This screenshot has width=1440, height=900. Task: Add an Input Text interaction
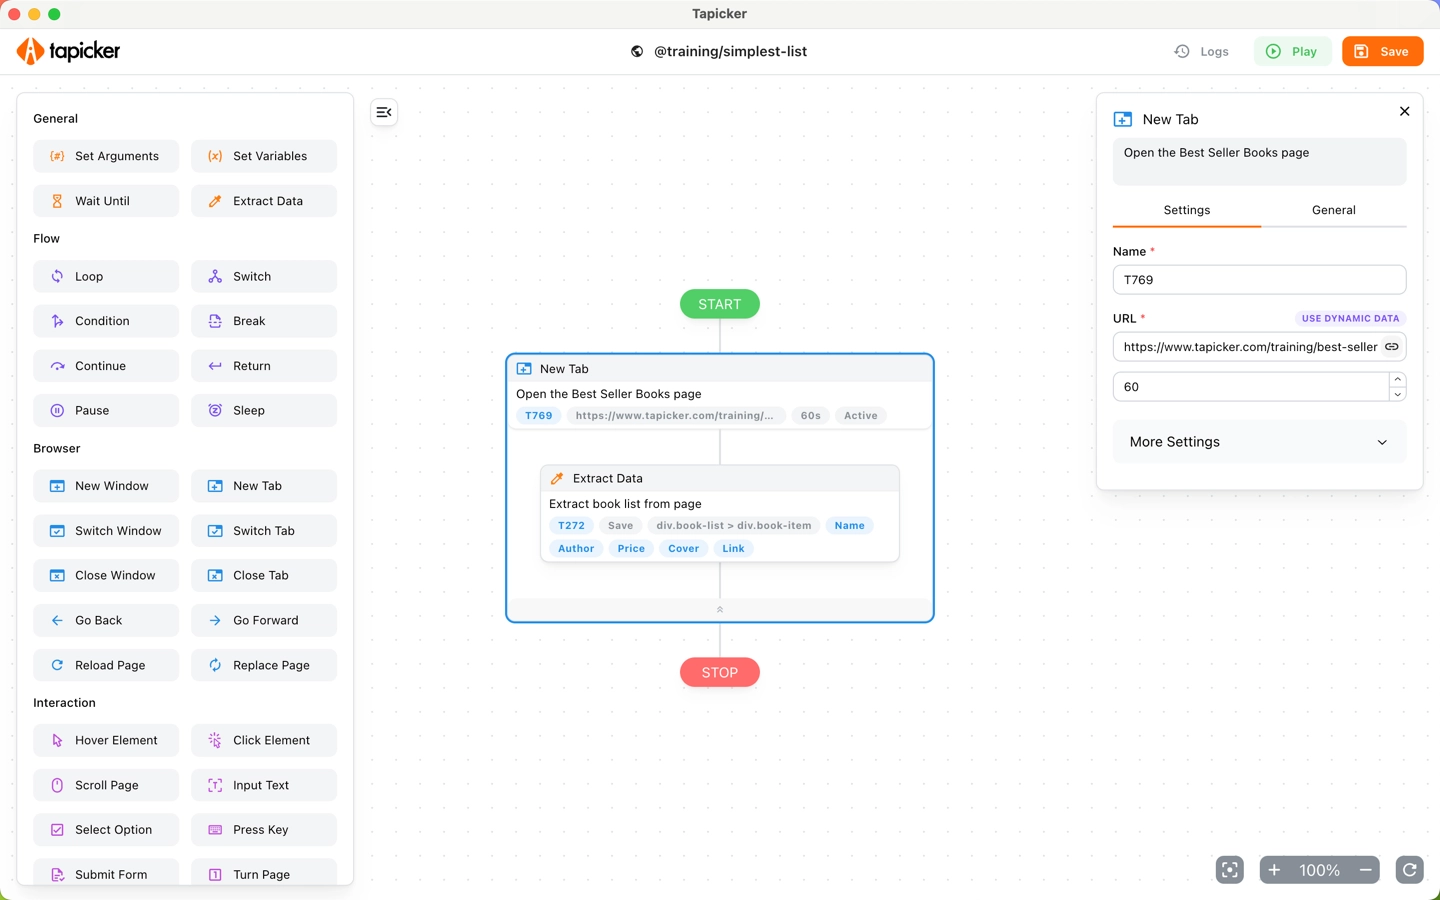(x=264, y=785)
